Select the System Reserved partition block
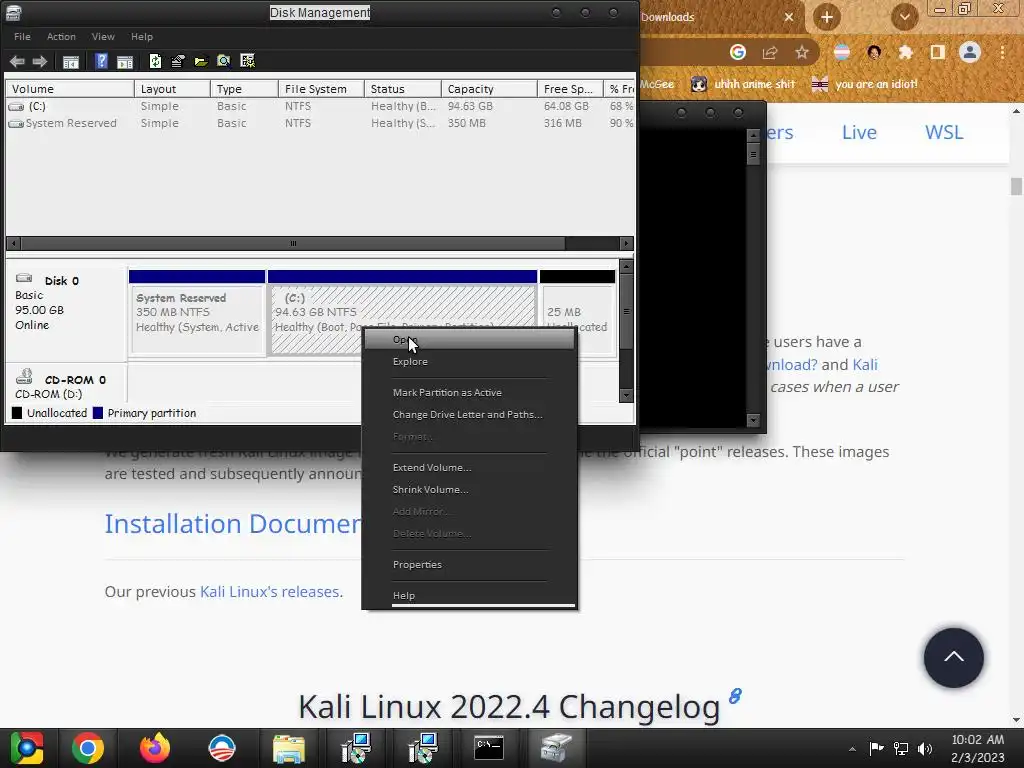This screenshot has height=768, width=1024. pyautogui.click(x=197, y=313)
